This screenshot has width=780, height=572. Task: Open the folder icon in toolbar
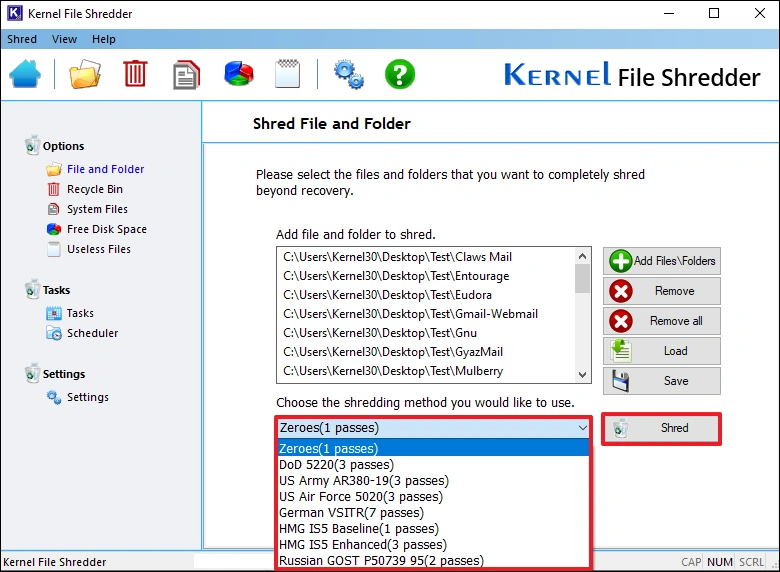coord(85,75)
